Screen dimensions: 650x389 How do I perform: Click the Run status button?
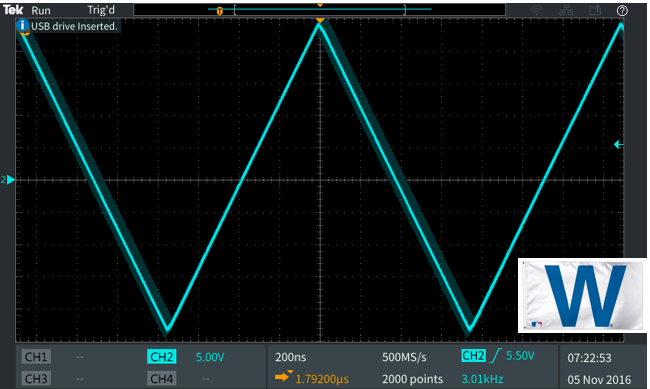41,10
